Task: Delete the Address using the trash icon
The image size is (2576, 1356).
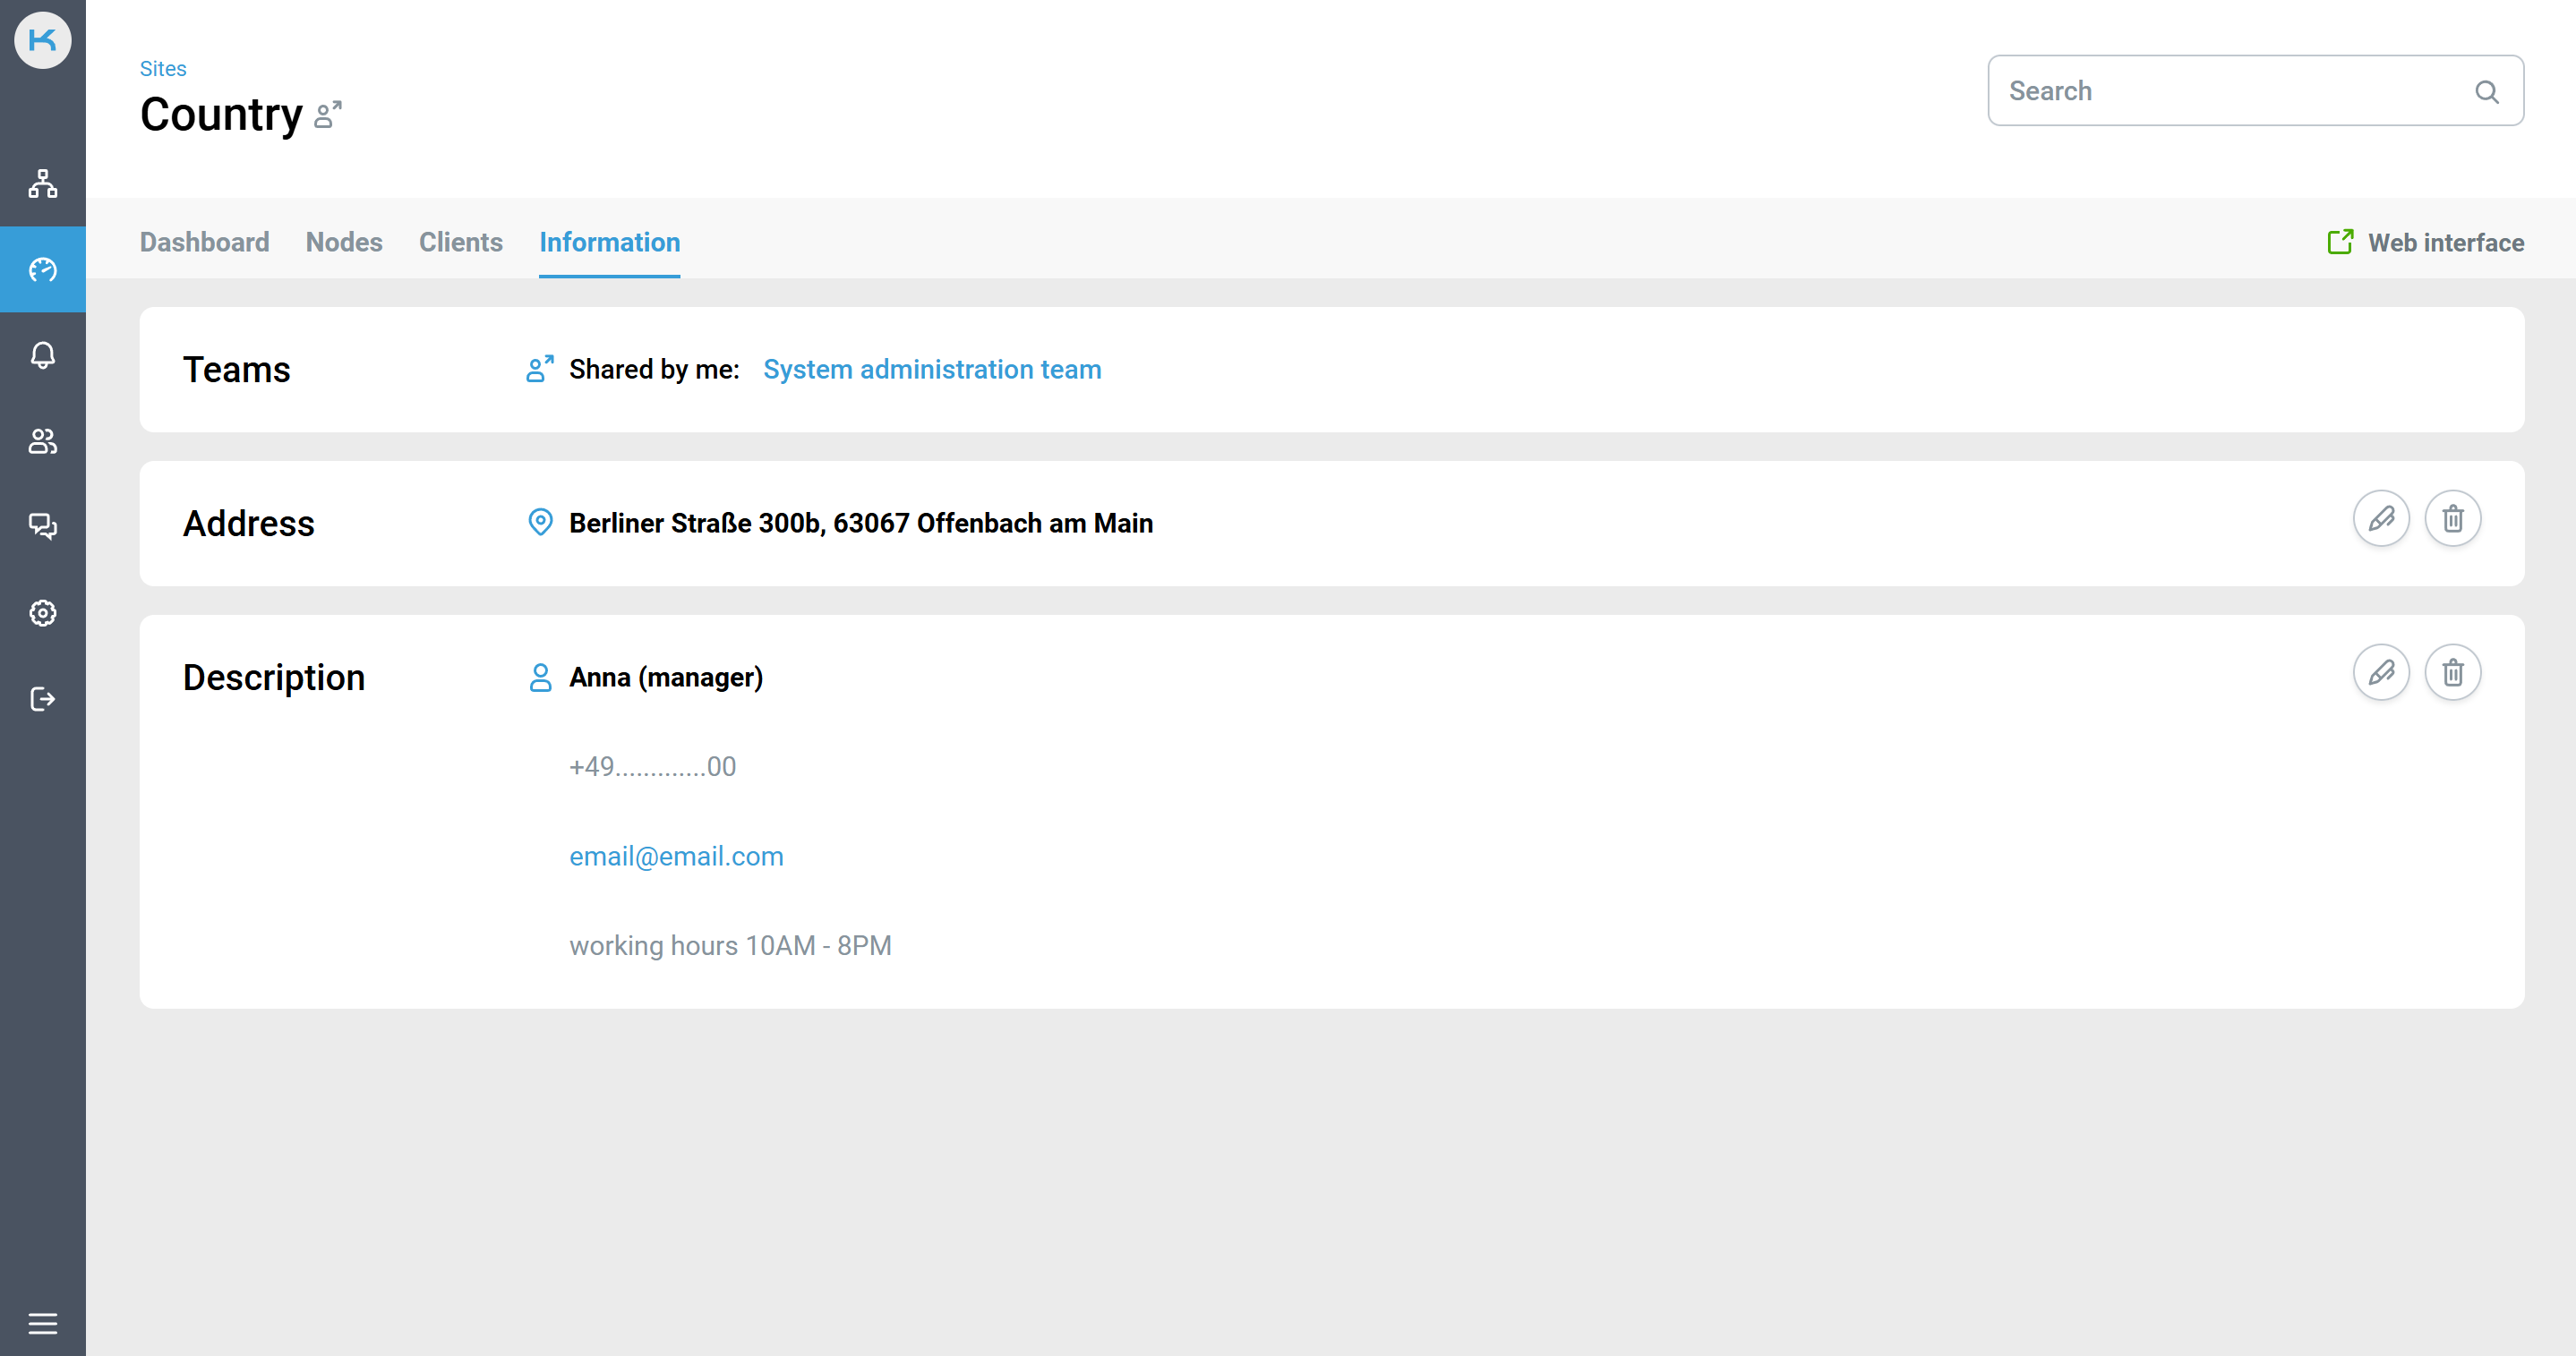Action: (x=2452, y=518)
